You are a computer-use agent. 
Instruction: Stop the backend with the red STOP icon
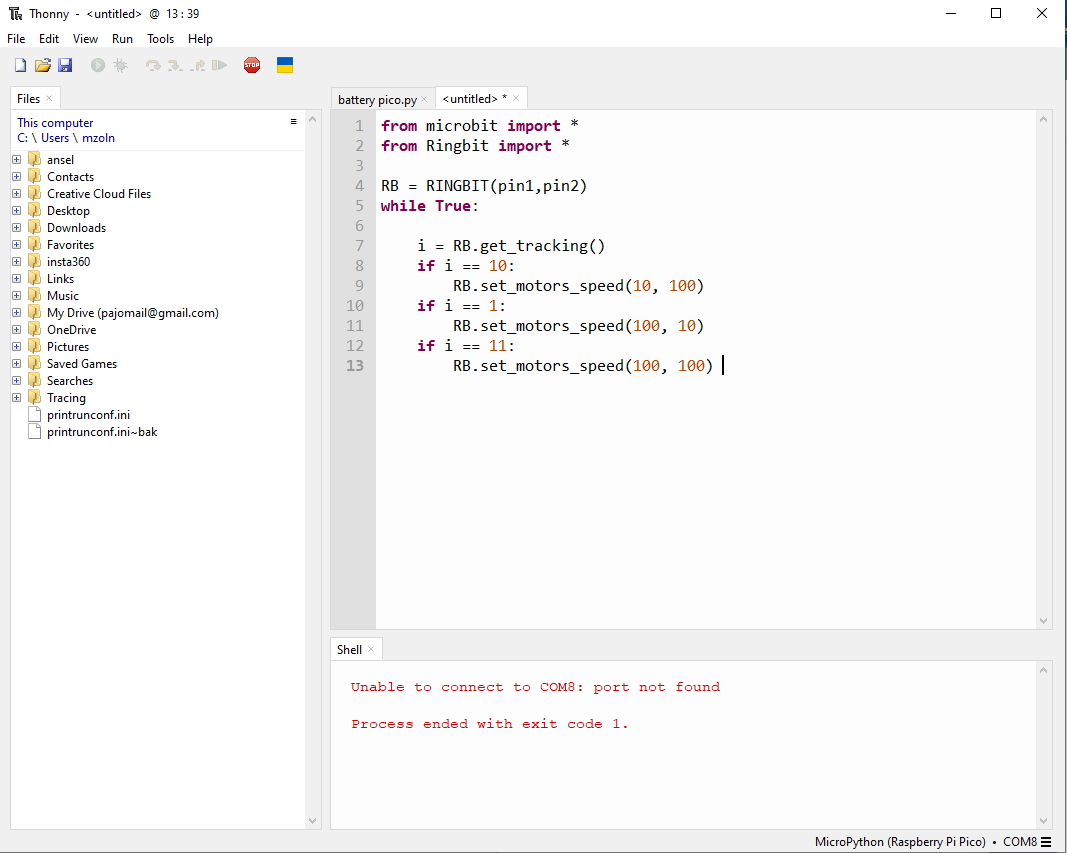tap(252, 65)
